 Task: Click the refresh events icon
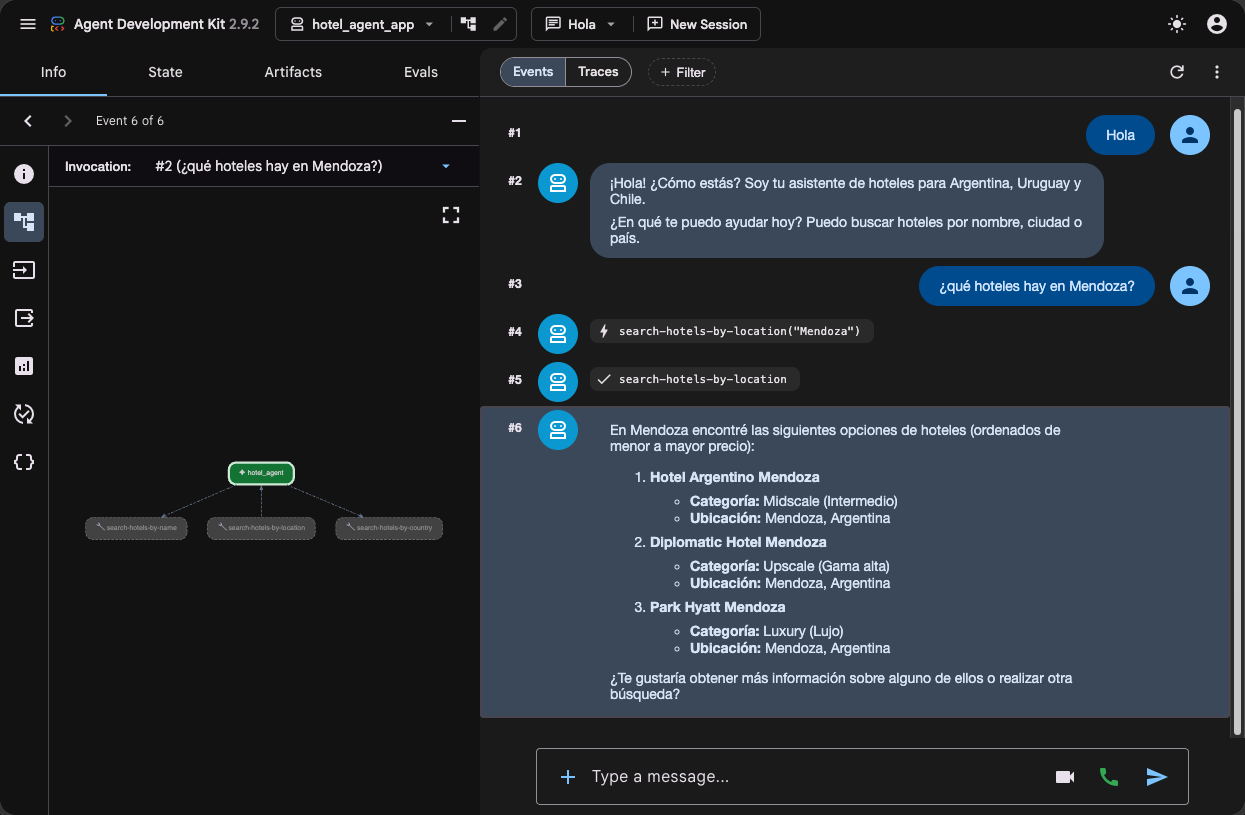point(1177,72)
